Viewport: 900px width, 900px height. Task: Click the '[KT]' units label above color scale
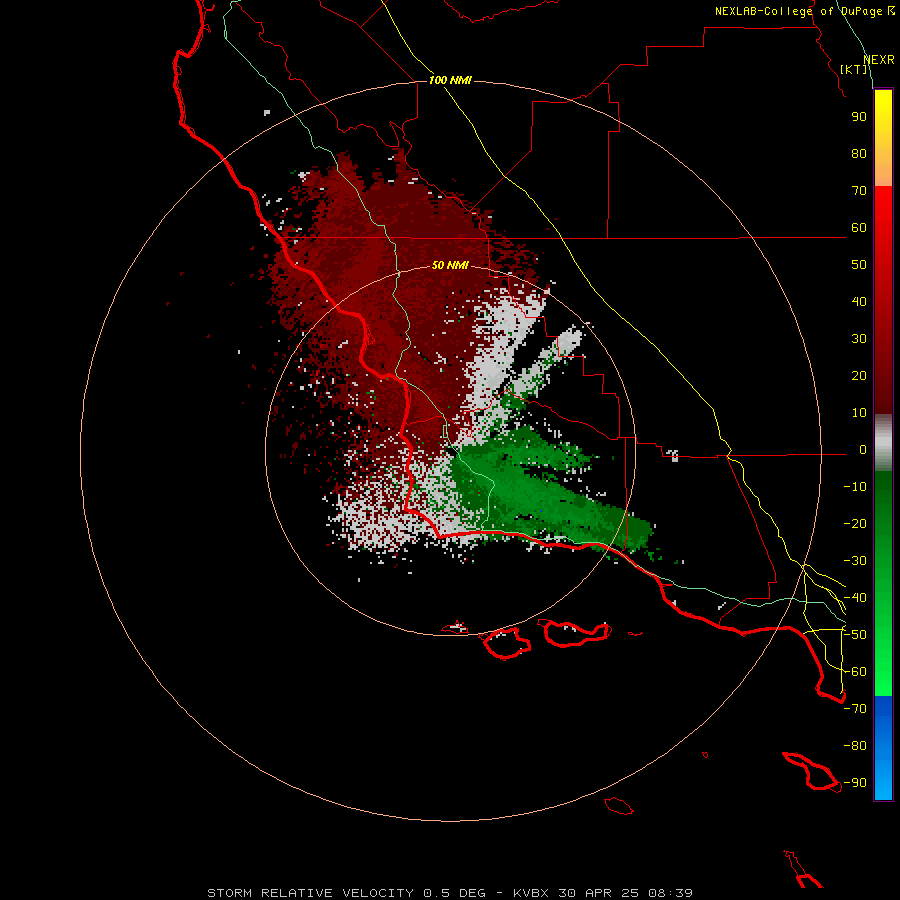coord(854,69)
